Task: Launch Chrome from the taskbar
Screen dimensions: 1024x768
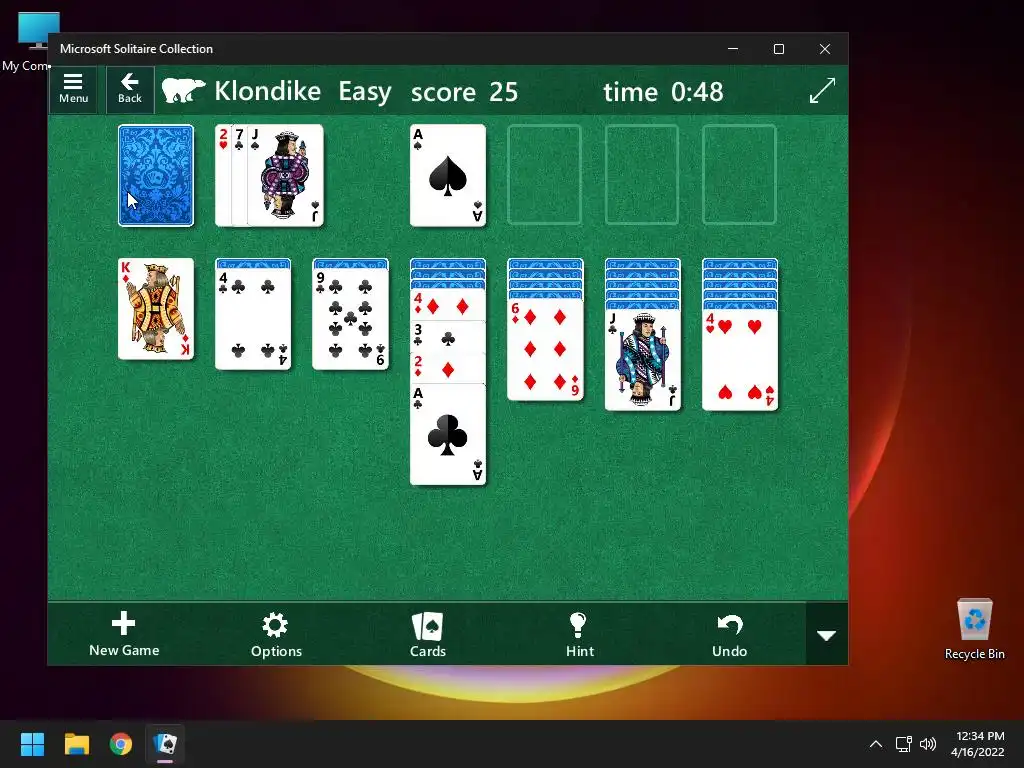Action: click(x=121, y=744)
